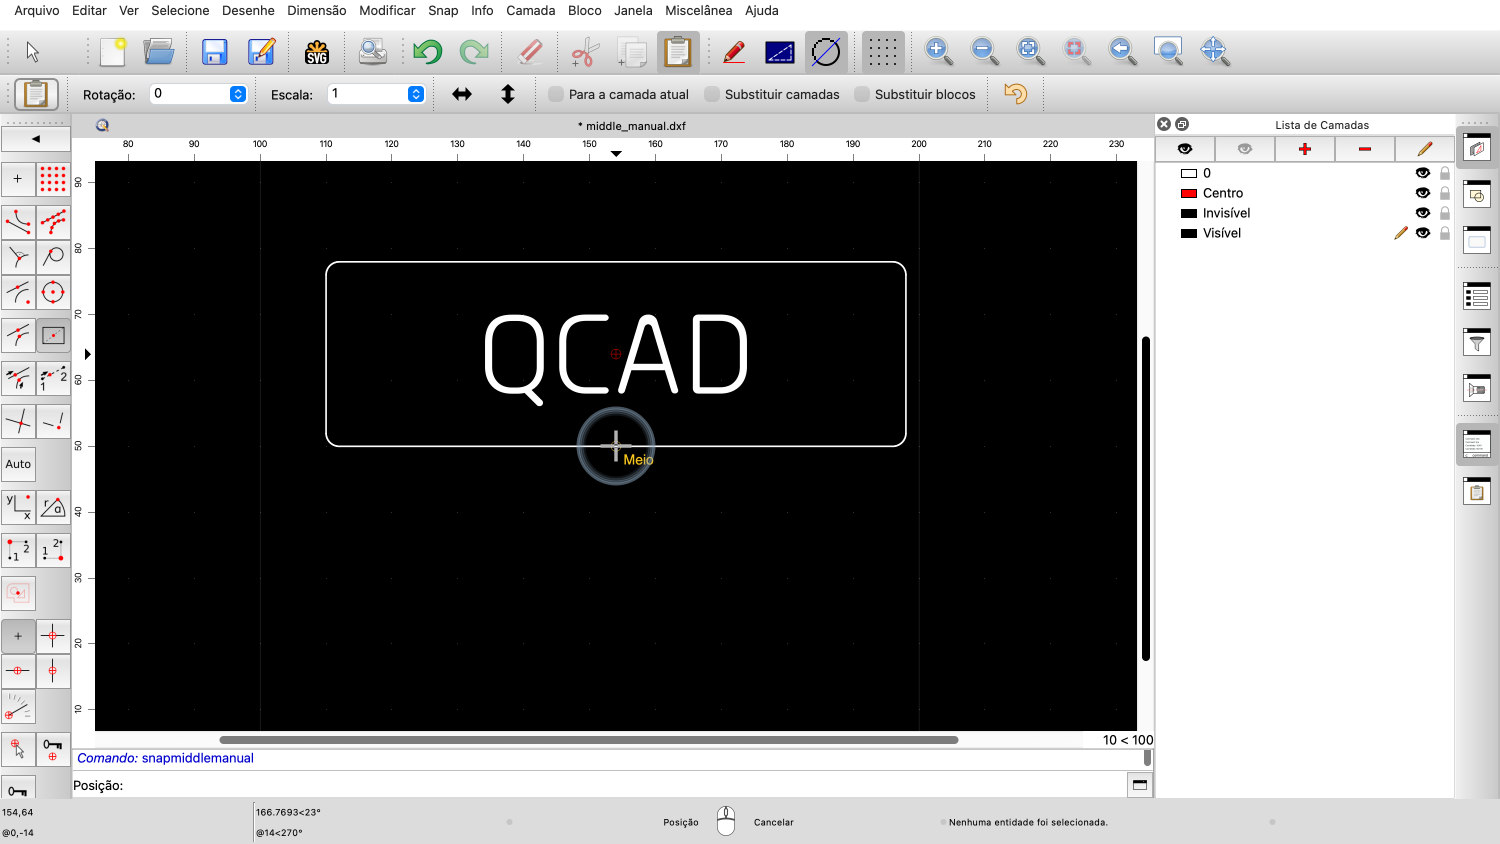Screen dimensions: 1500x844
Task: Edit layer attributes pencil button
Action: 1425,149
